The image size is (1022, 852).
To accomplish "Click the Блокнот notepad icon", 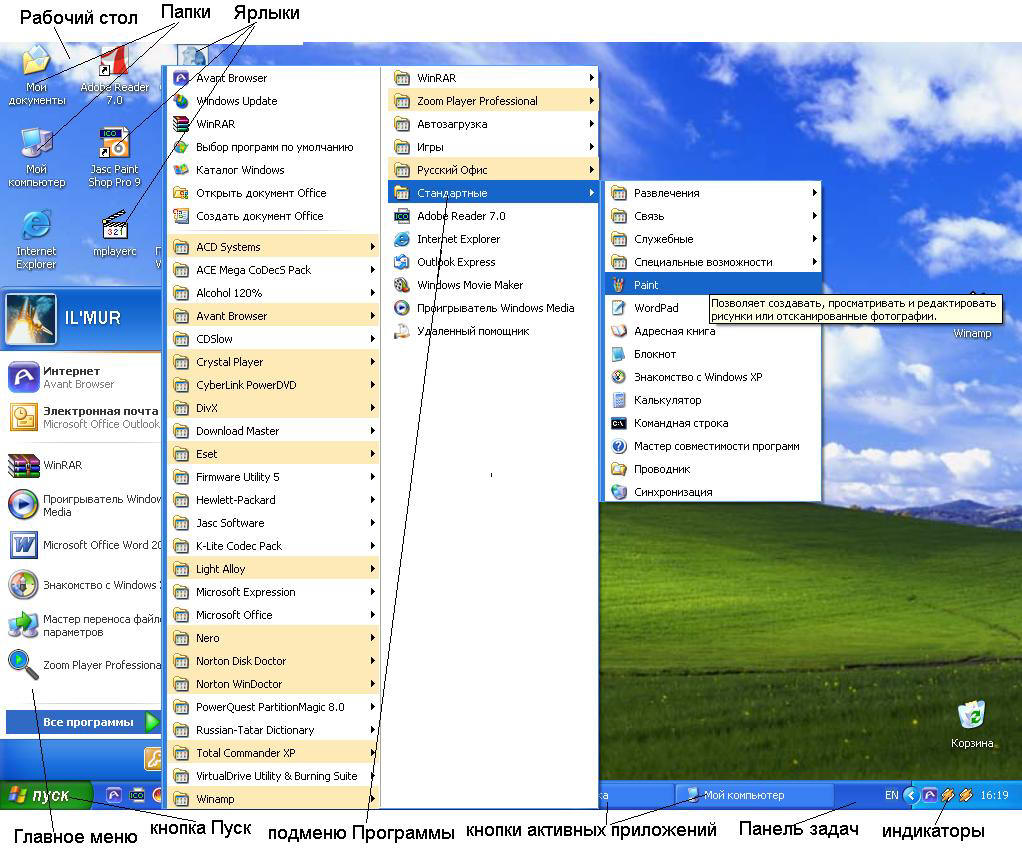I will tap(619, 354).
